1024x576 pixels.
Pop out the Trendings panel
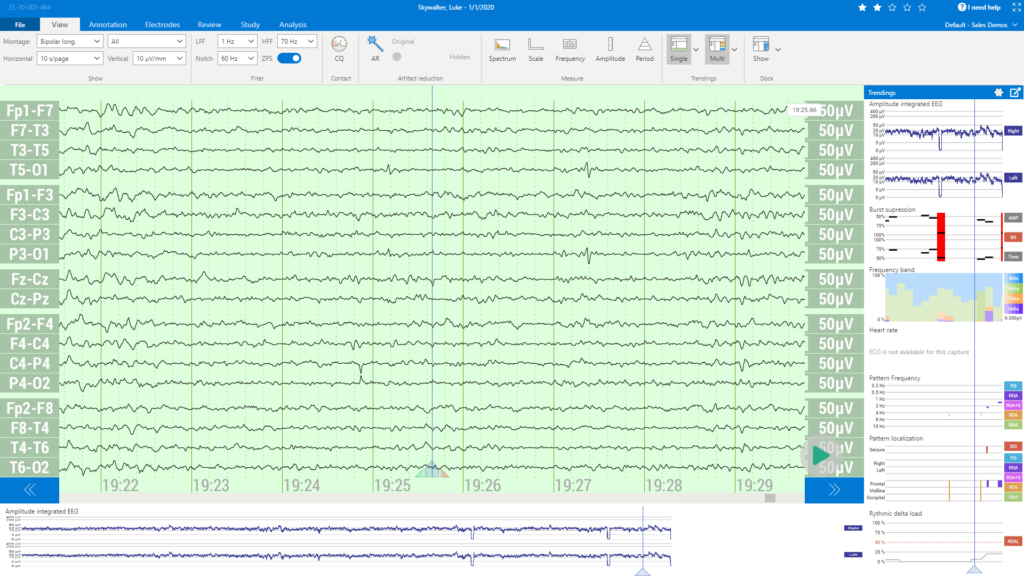[x=1015, y=91]
